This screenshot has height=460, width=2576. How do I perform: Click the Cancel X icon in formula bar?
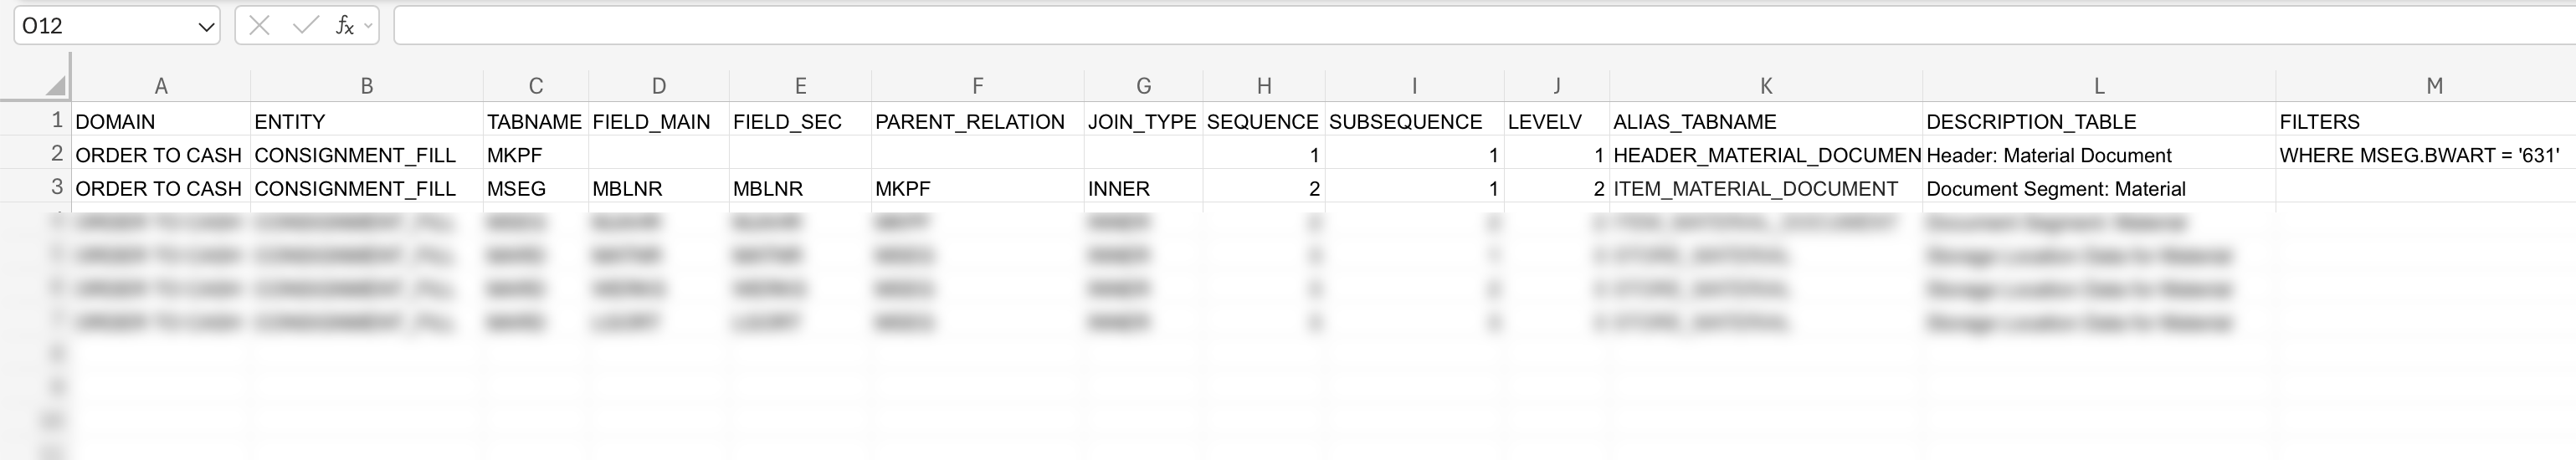tap(260, 26)
